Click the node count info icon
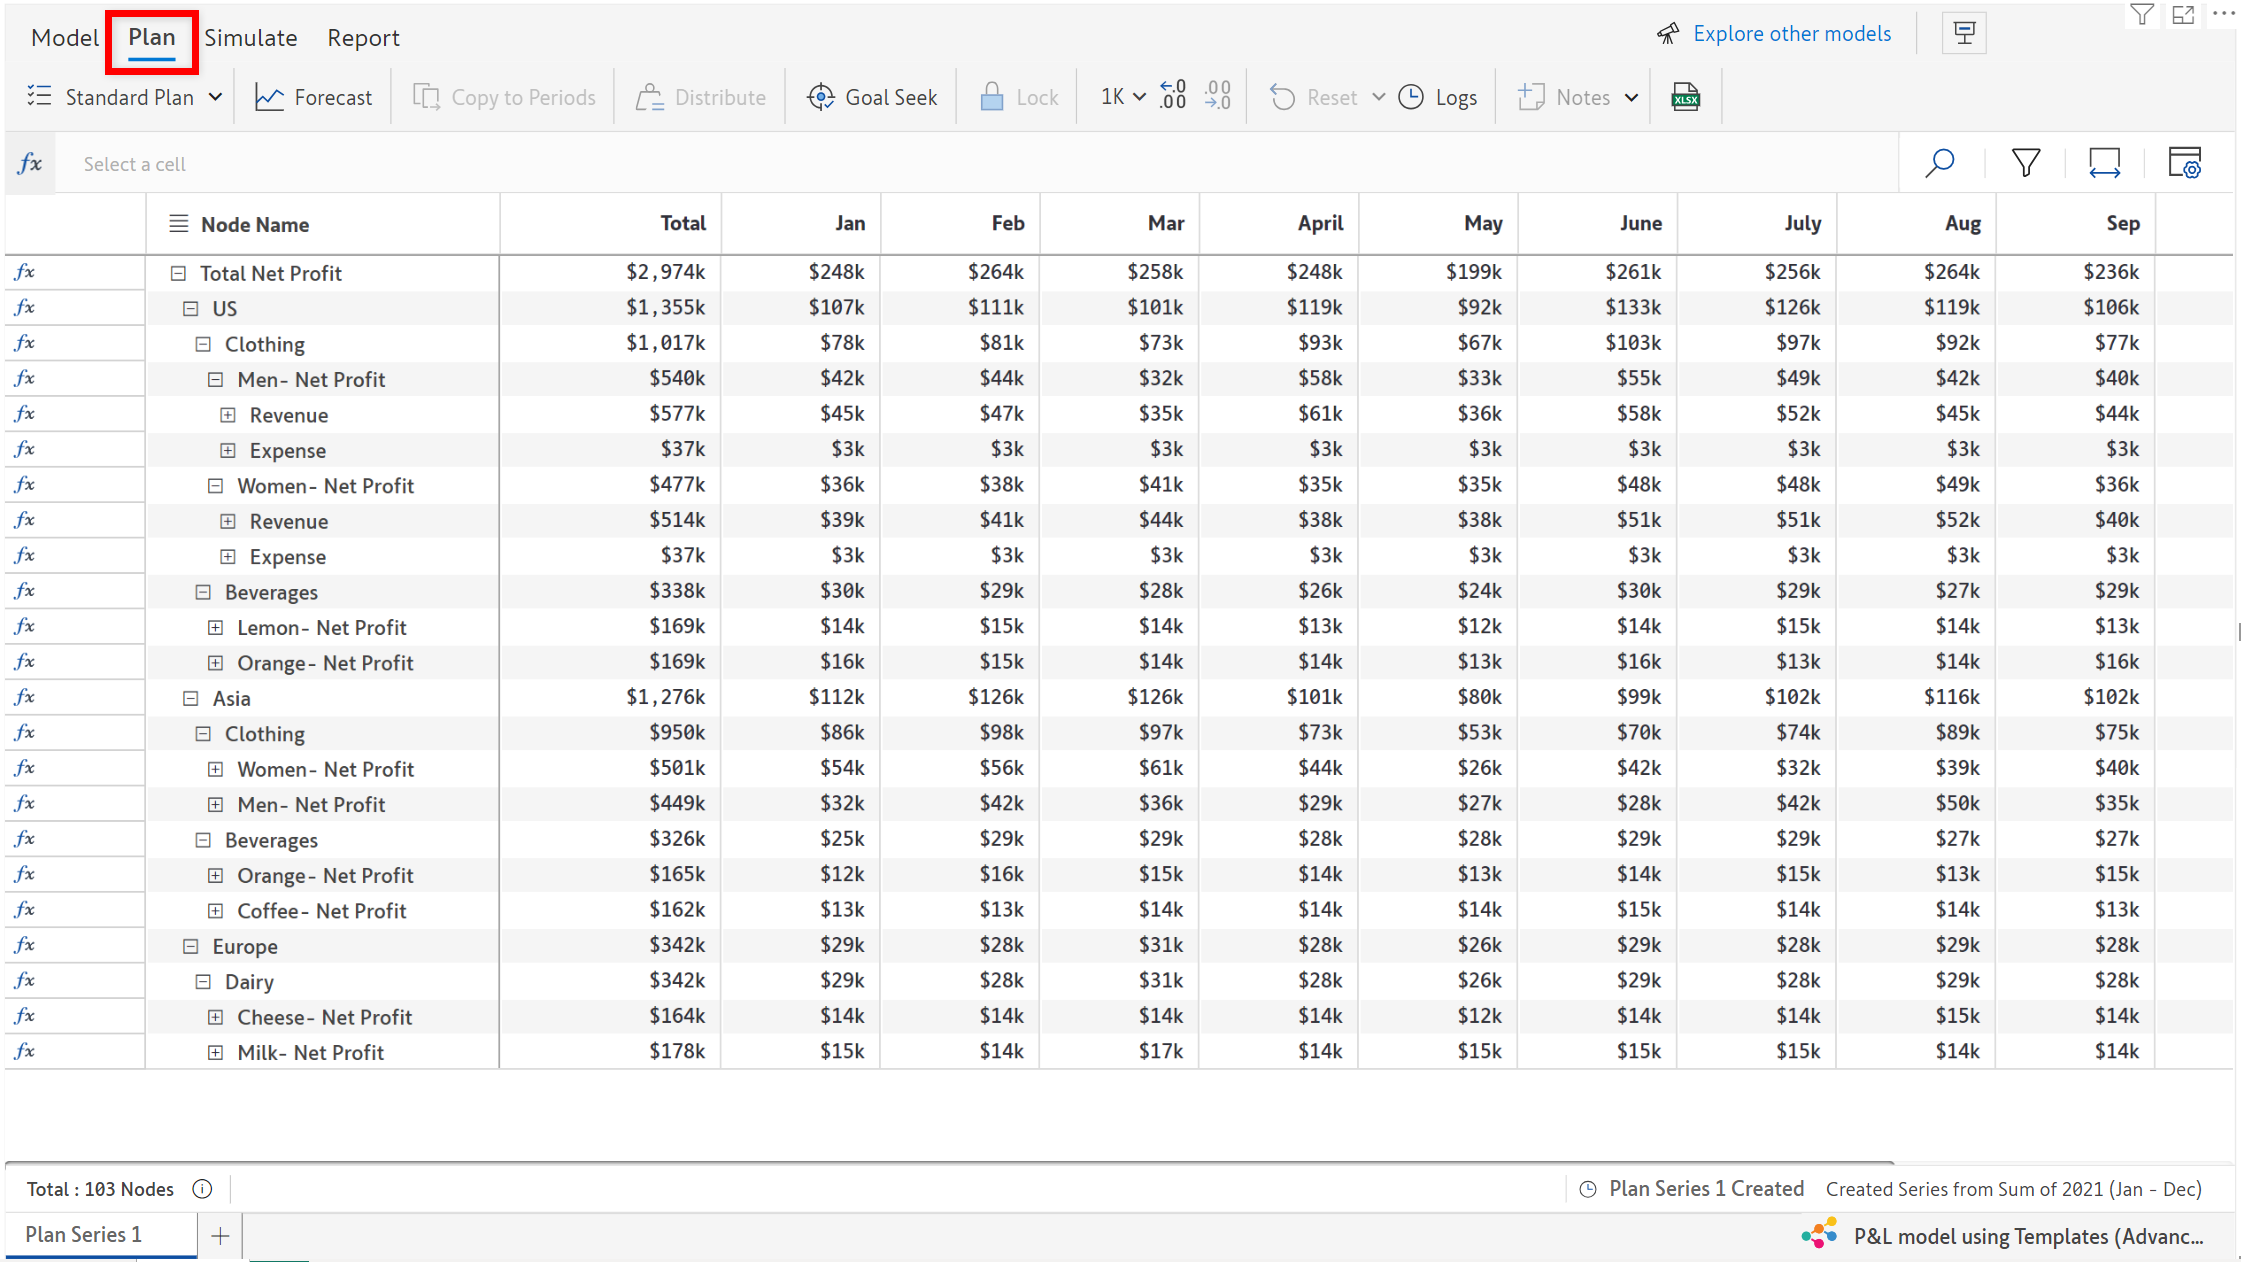Screen dimensions: 2241x1262 [x=202, y=1189]
